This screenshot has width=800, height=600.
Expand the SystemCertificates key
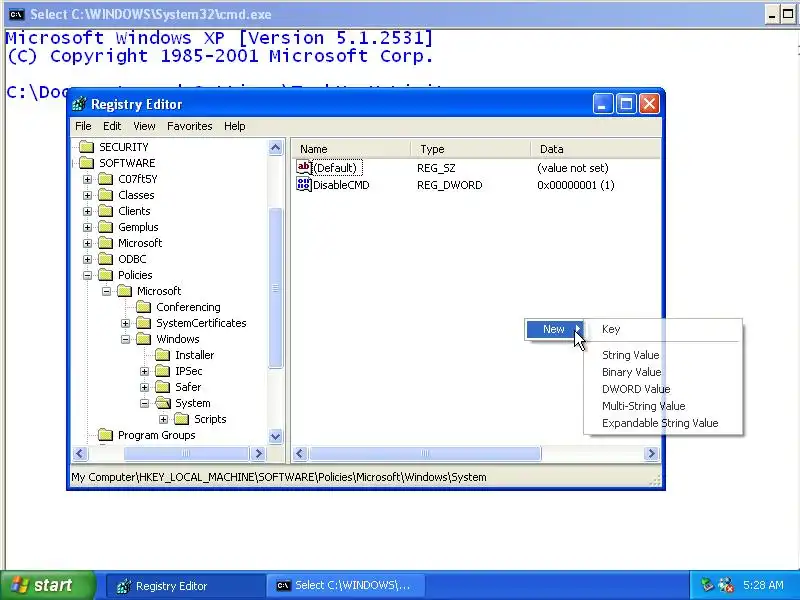pyautogui.click(x=126, y=323)
